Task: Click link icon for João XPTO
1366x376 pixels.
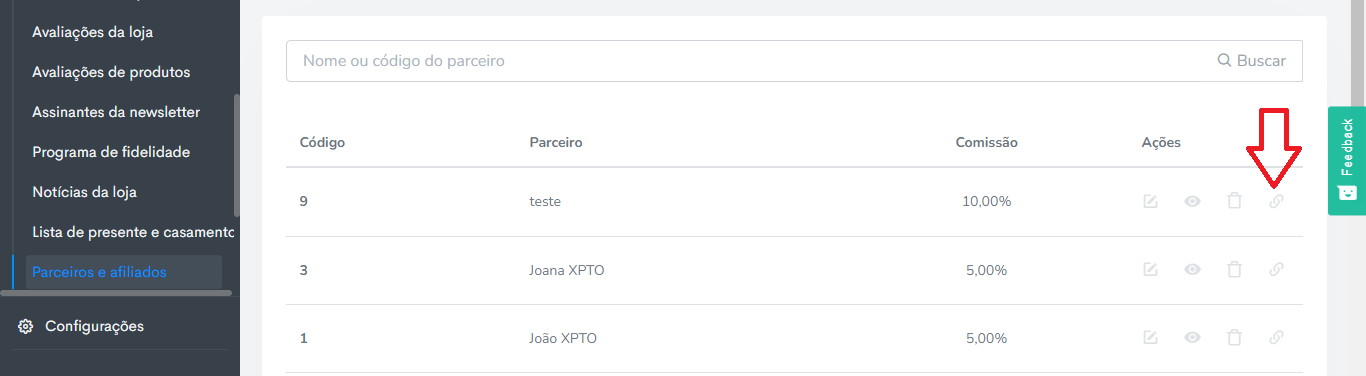Action: tap(1276, 338)
